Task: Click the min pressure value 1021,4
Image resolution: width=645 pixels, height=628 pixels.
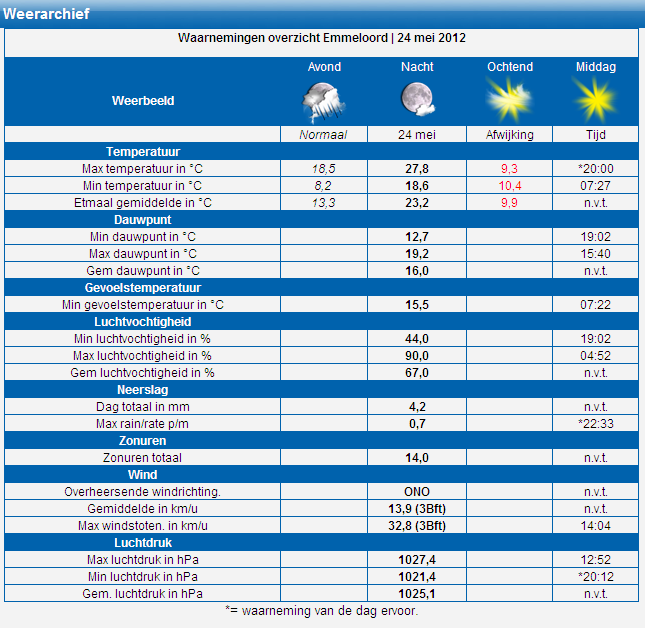Action: 417,577
